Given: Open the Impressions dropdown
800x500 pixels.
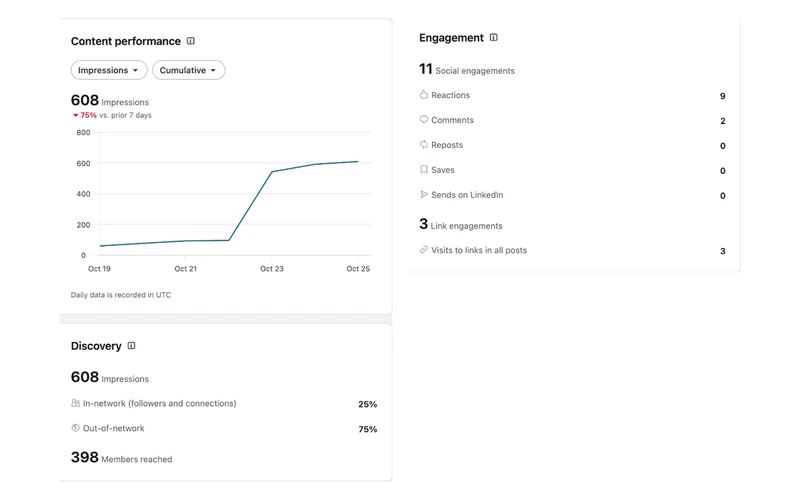Looking at the screenshot, I should 109,70.
